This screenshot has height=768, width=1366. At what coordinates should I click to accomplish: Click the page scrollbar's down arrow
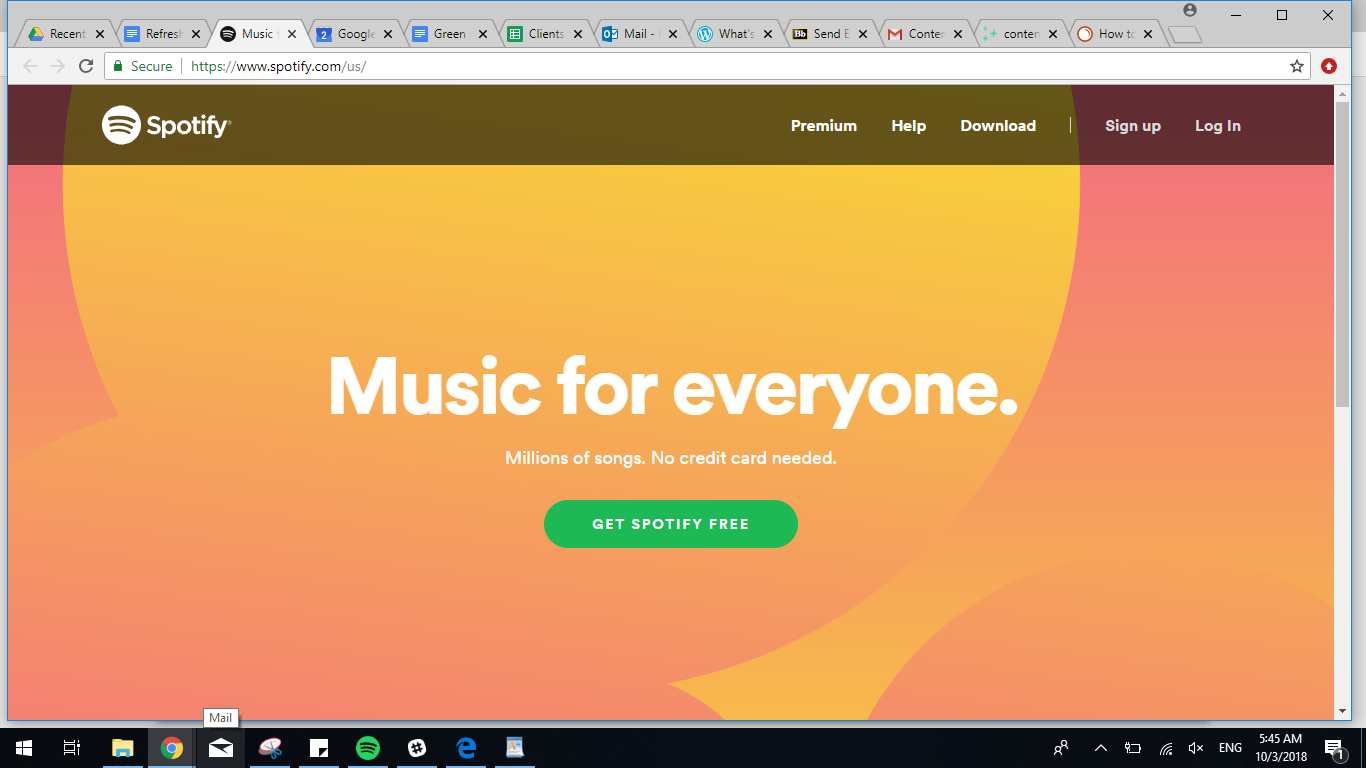(1342, 711)
